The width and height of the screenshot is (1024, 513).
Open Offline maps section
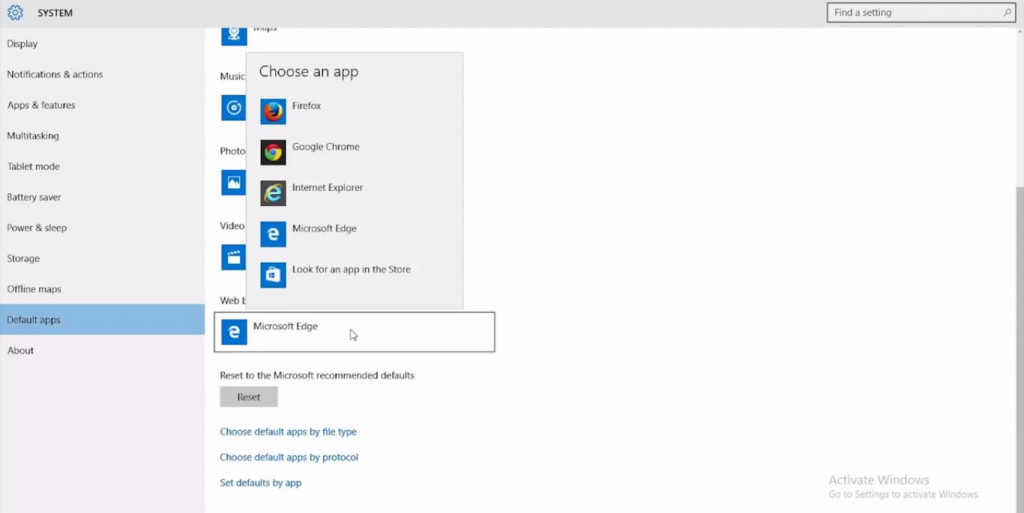pos(102,289)
